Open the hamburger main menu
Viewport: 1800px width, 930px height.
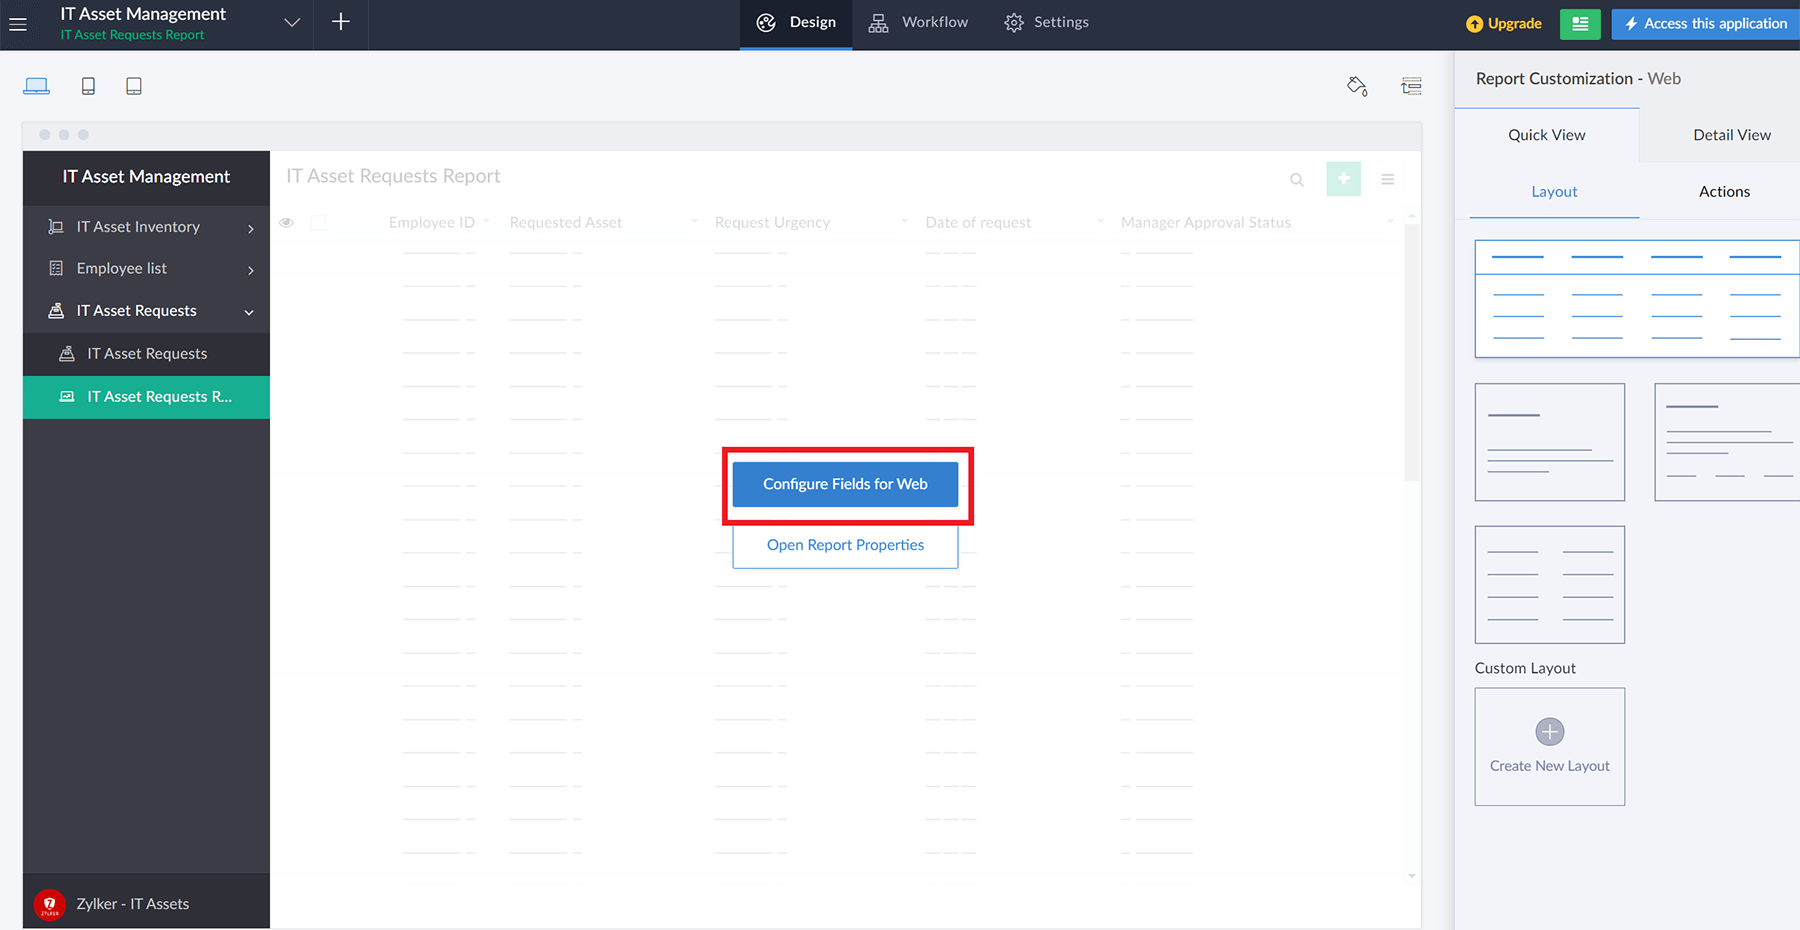click(18, 23)
